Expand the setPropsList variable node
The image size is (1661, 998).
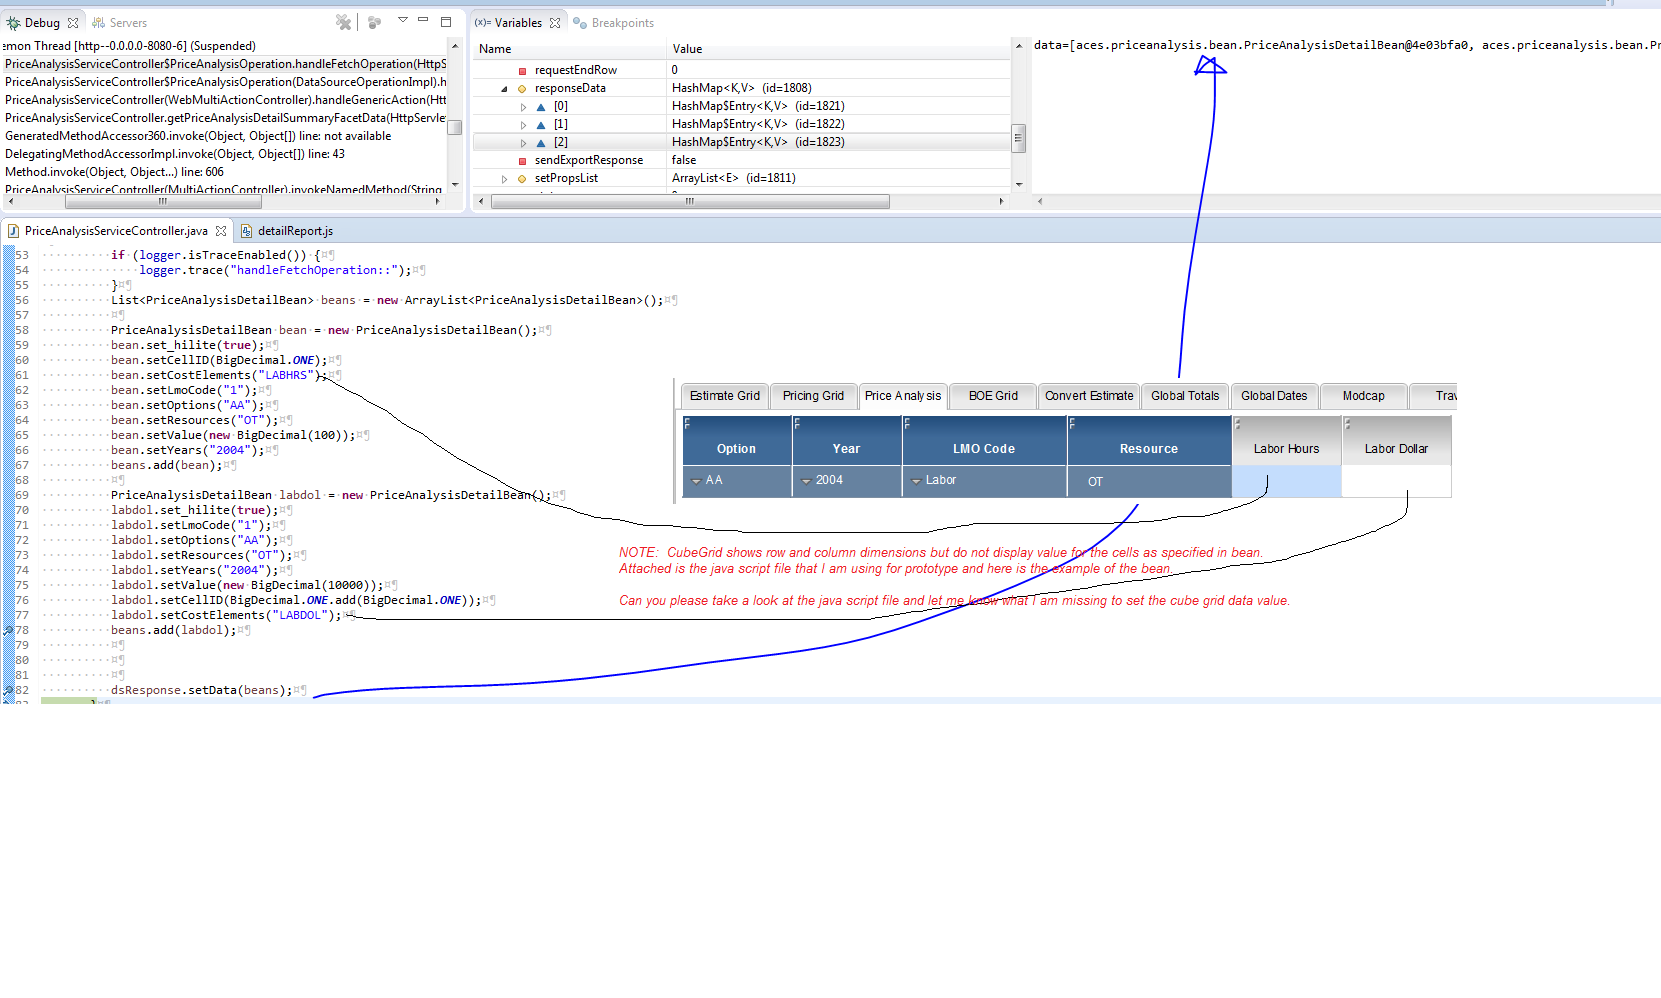(504, 179)
